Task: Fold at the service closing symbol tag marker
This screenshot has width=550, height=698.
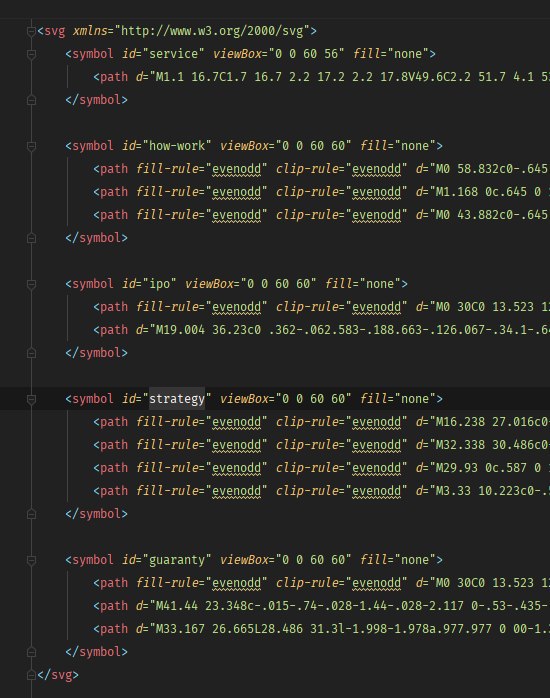Action: tap(31, 100)
